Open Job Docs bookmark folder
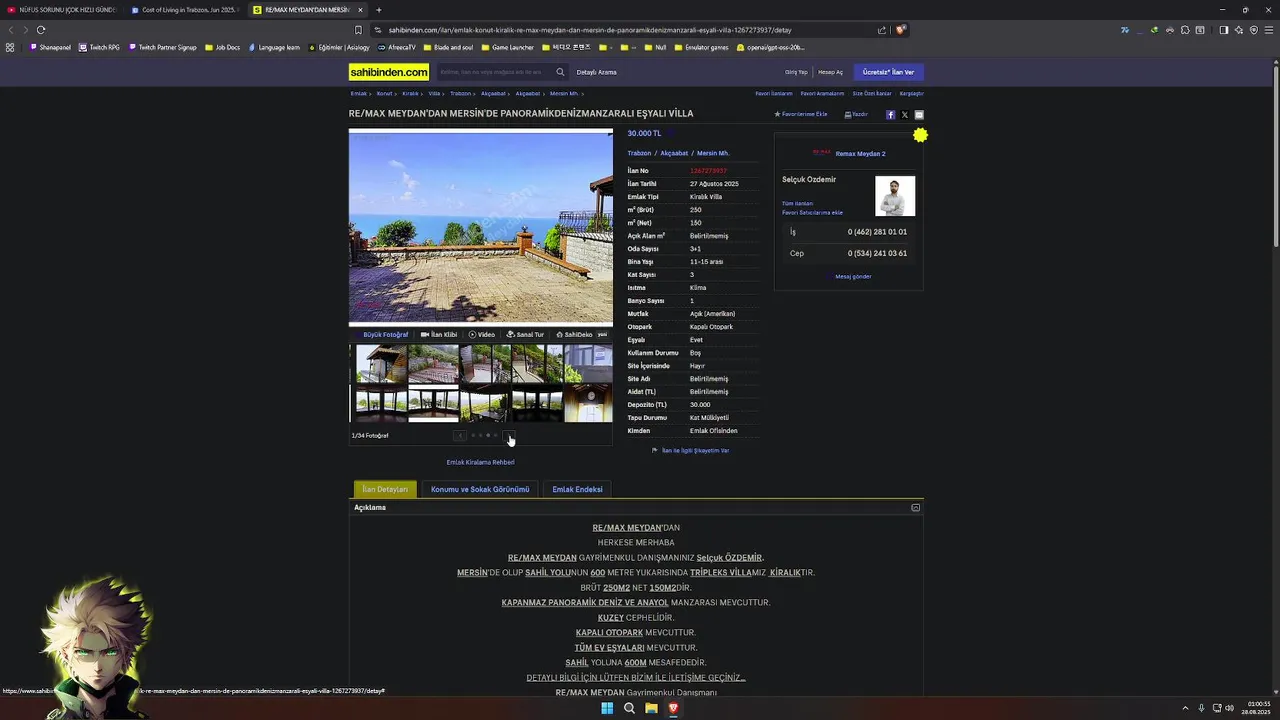Screen dimensions: 1280x720 (x=222, y=47)
